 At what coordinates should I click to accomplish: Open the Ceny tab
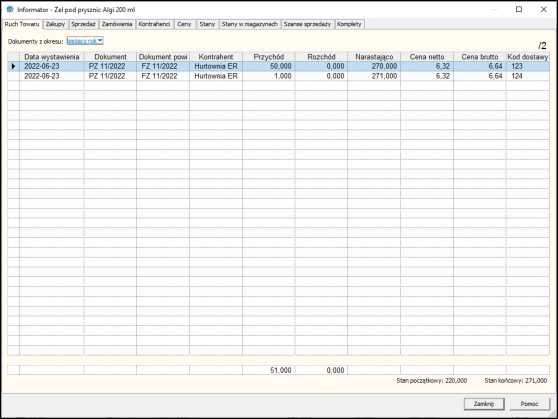pyautogui.click(x=184, y=24)
